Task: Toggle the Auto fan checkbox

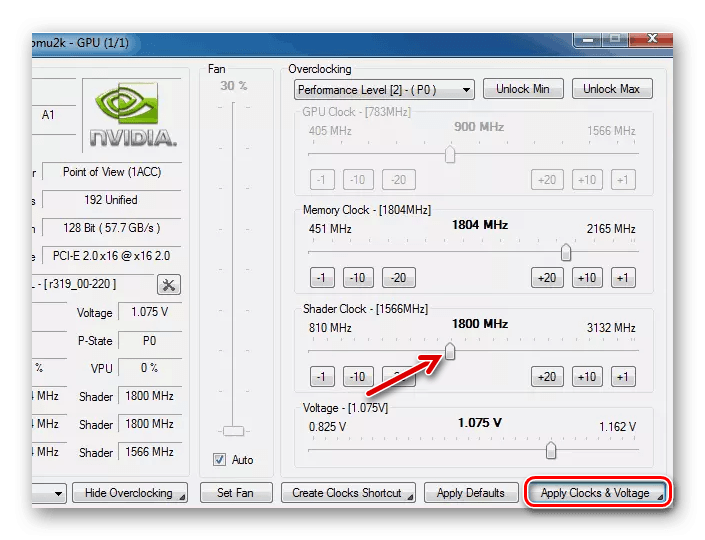Action: [219, 460]
